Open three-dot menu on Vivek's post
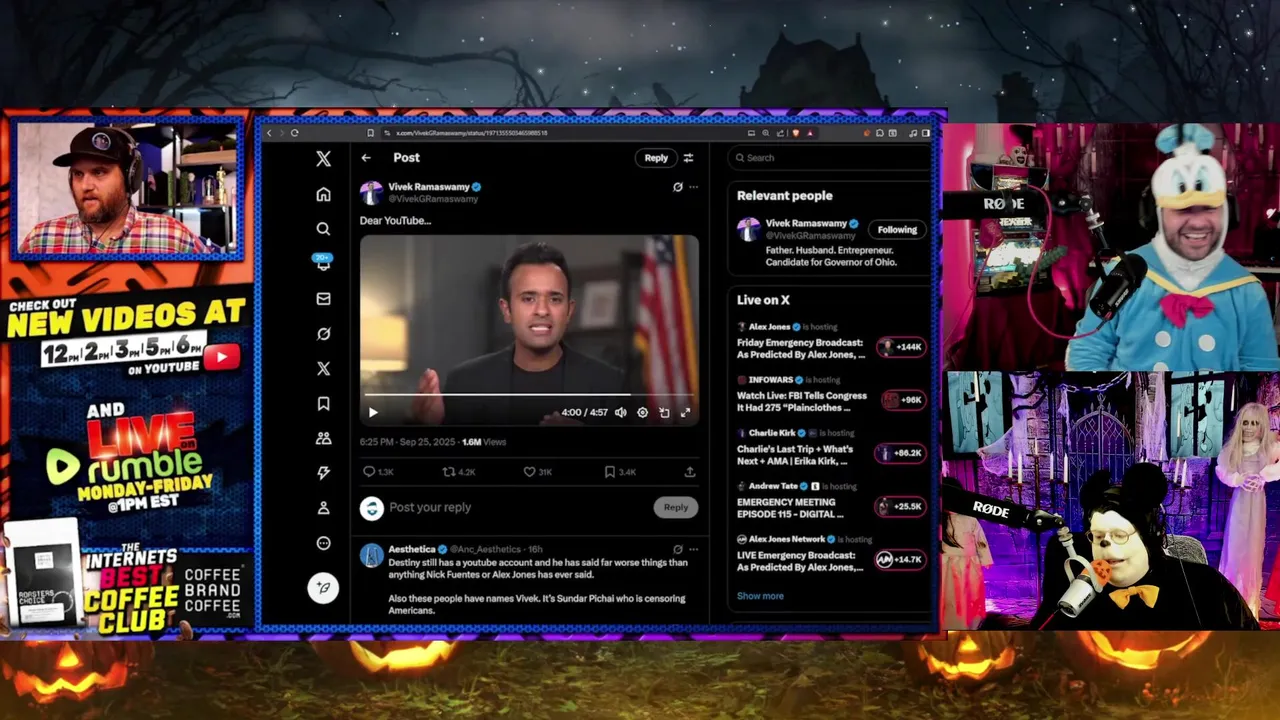The image size is (1280, 720). click(693, 187)
